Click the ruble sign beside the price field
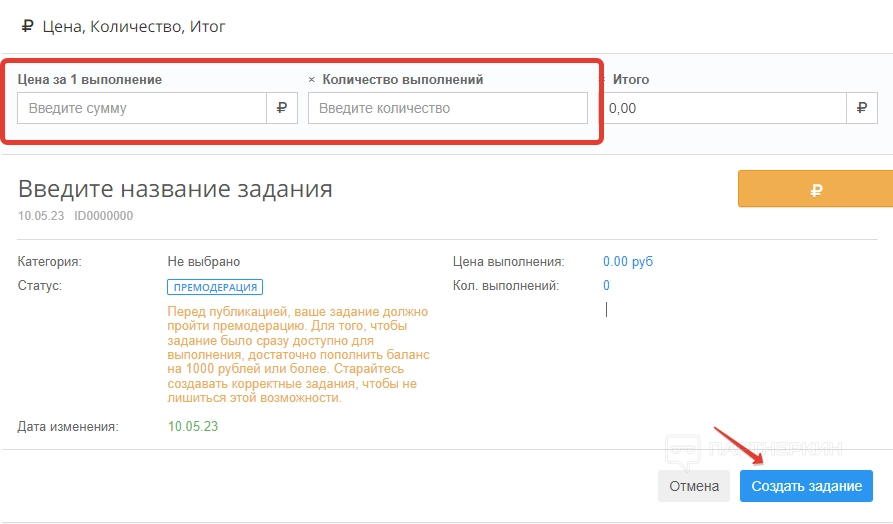The height and width of the screenshot is (524, 893). click(281, 108)
